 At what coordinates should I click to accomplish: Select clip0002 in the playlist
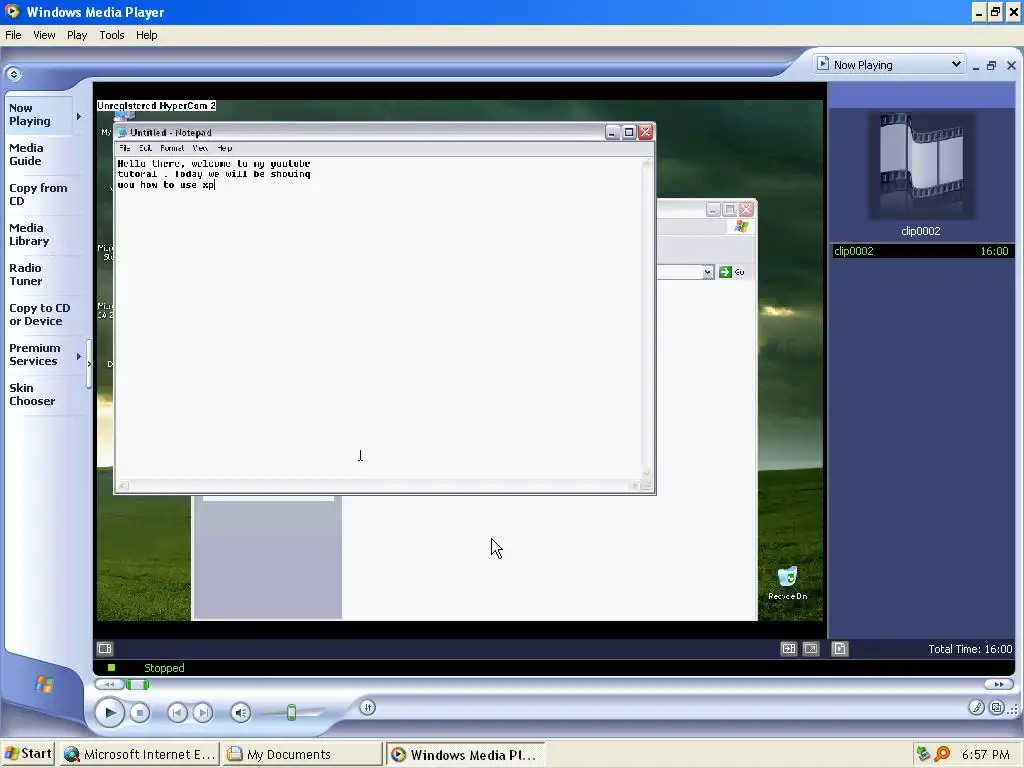[x=923, y=251]
